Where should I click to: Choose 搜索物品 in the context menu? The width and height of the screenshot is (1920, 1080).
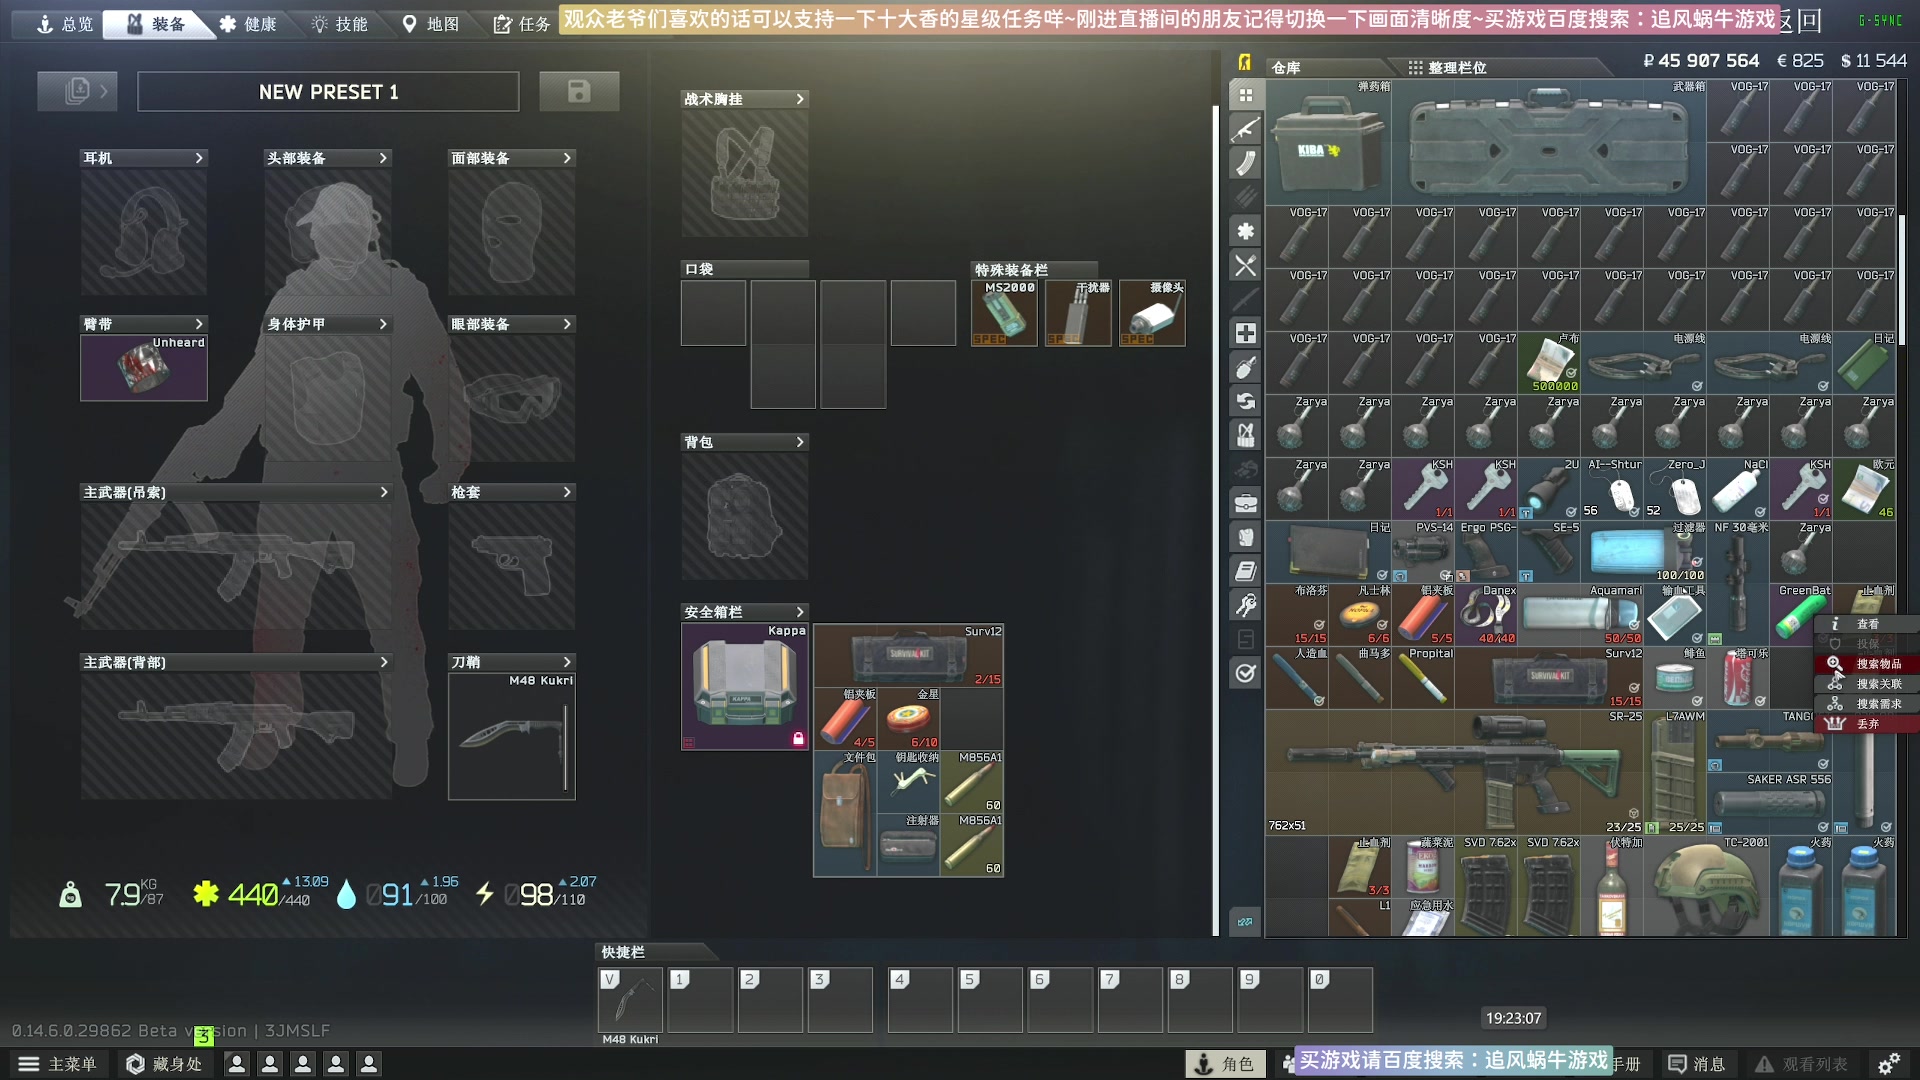point(1866,664)
